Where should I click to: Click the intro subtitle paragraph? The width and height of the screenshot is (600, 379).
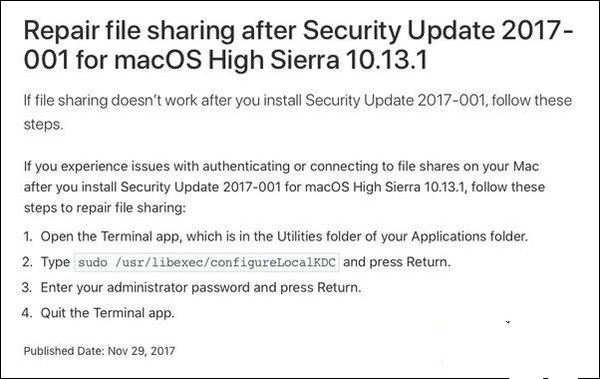pyautogui.click(x=298, y=112)
